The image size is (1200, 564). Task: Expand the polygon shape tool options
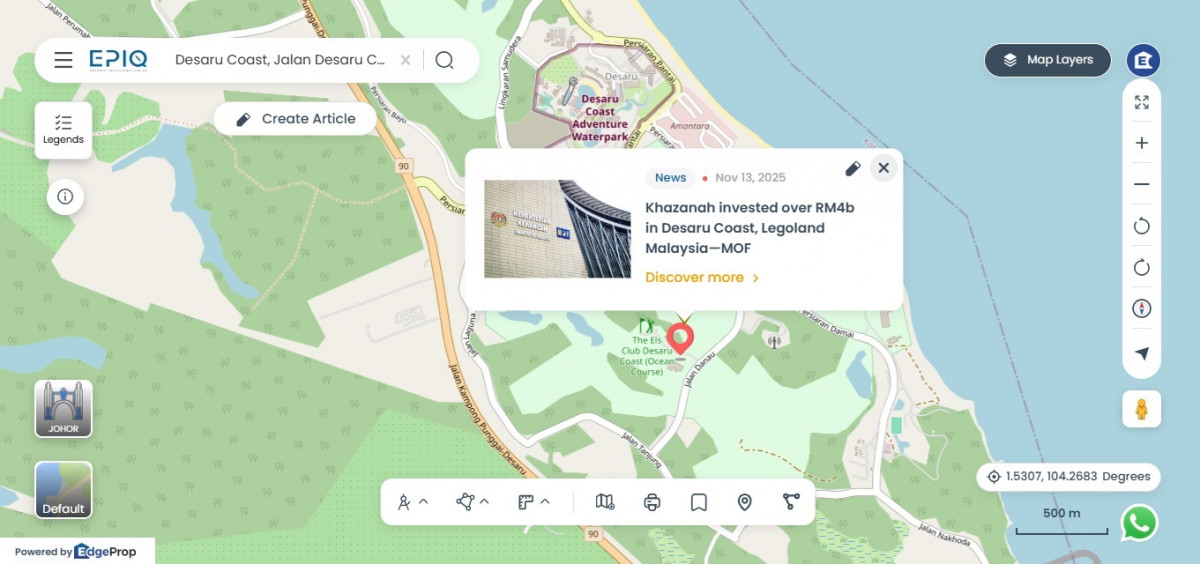(473, 502)
